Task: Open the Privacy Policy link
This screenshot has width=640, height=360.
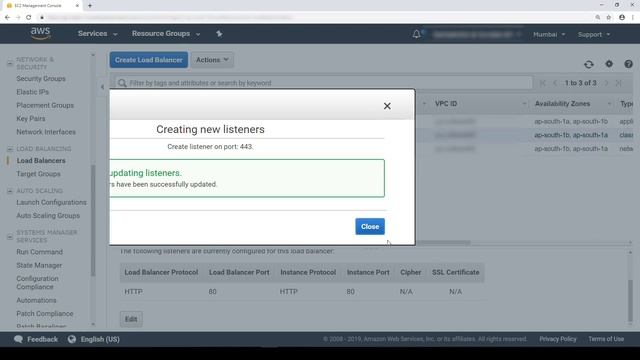Action: 558,339
